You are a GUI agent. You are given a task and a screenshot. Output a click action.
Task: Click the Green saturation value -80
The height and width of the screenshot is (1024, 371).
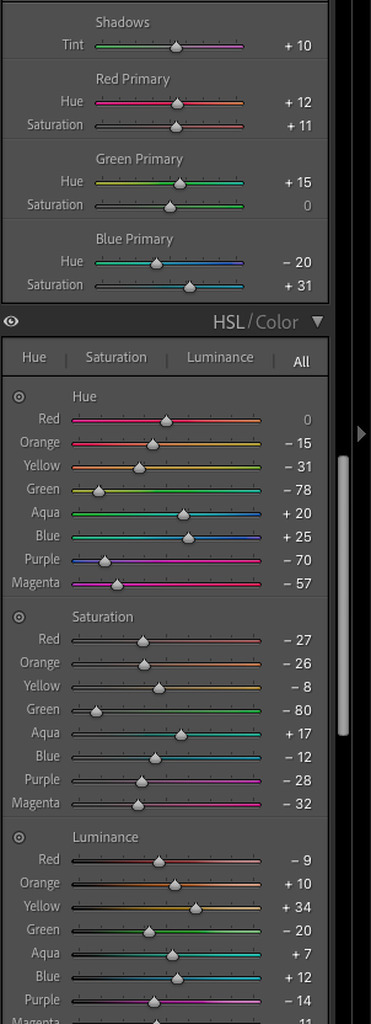297,711
